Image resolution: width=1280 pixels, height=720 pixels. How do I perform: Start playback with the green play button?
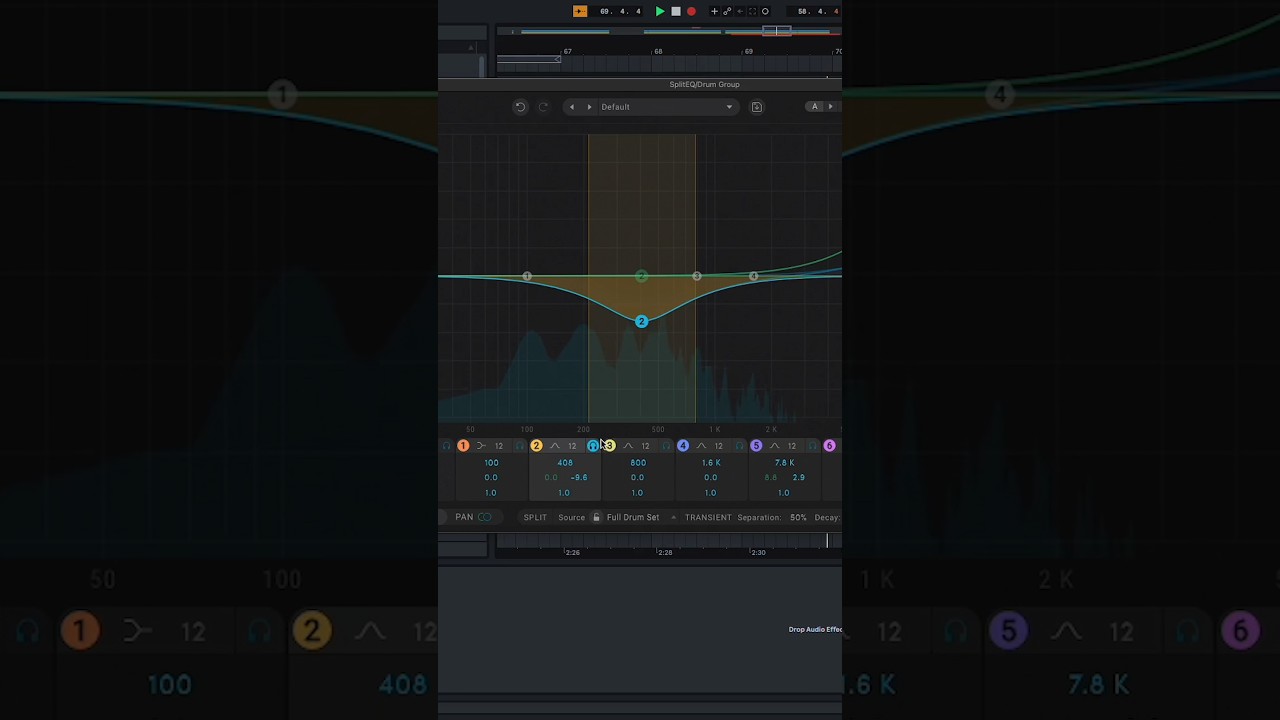point(660,11)
